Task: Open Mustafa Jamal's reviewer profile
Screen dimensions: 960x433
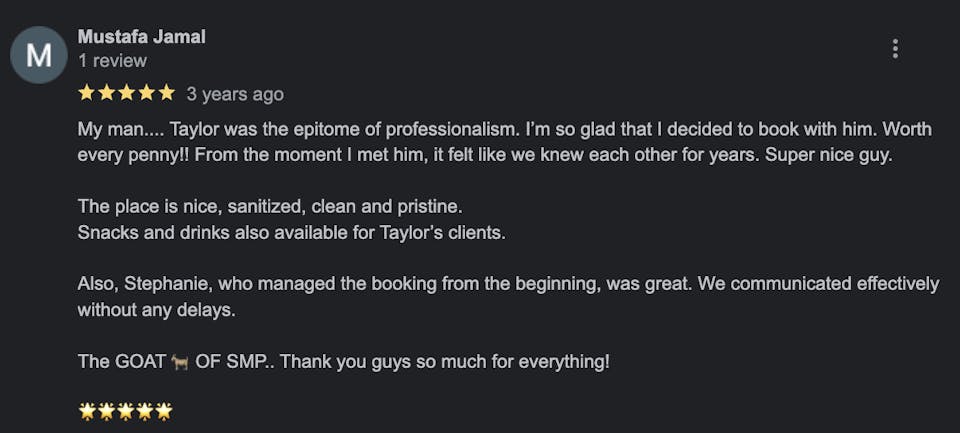Action: (141, 37)
